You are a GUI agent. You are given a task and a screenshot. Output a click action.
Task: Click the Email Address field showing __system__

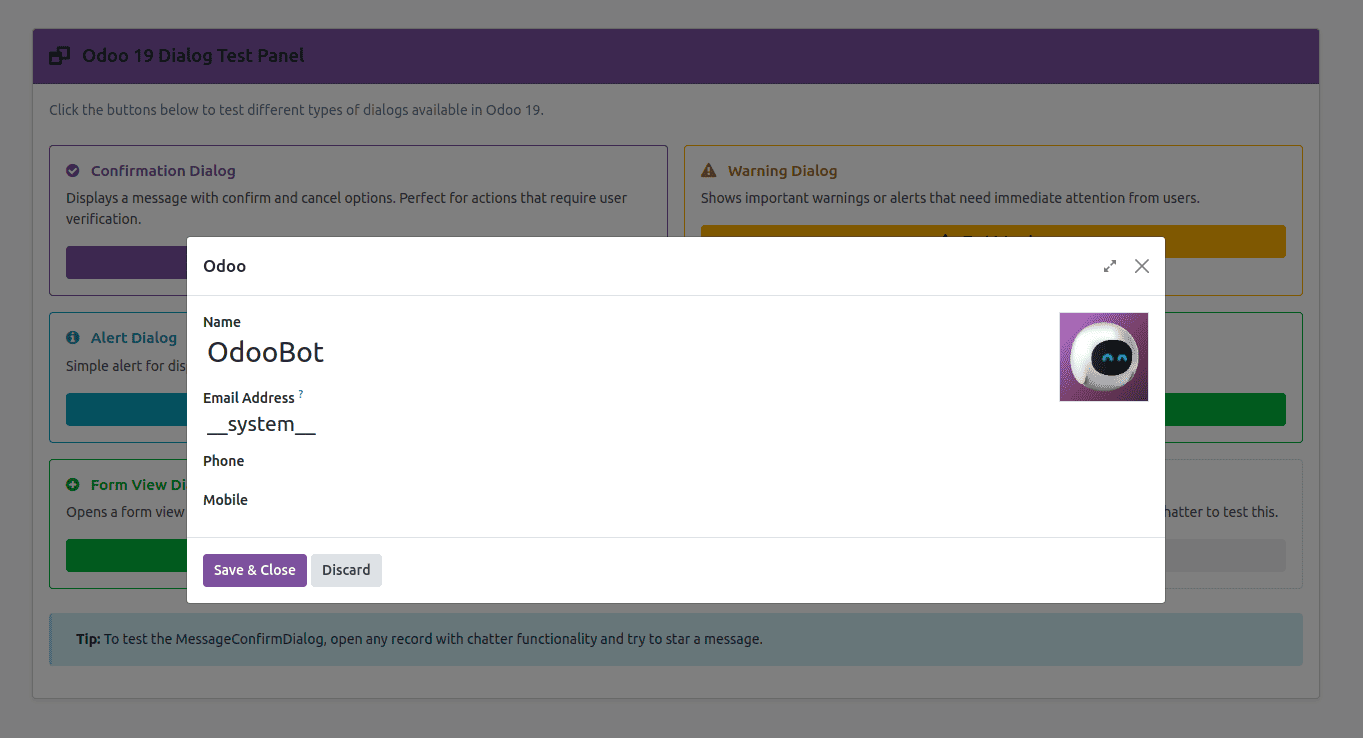[261, 424]
